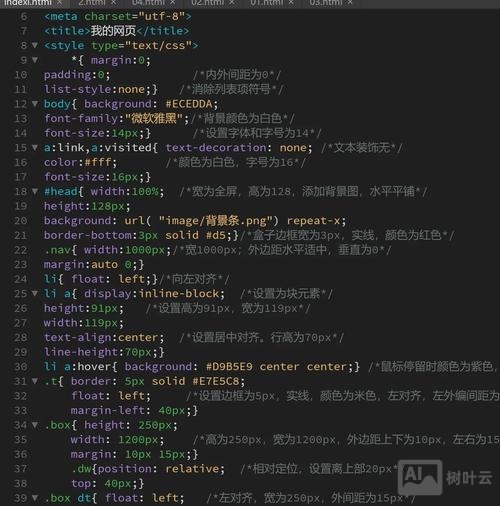This screenshot has height=506, width=500.
Task: Click line number 38 in the gutter
Action: click(21, 483)
